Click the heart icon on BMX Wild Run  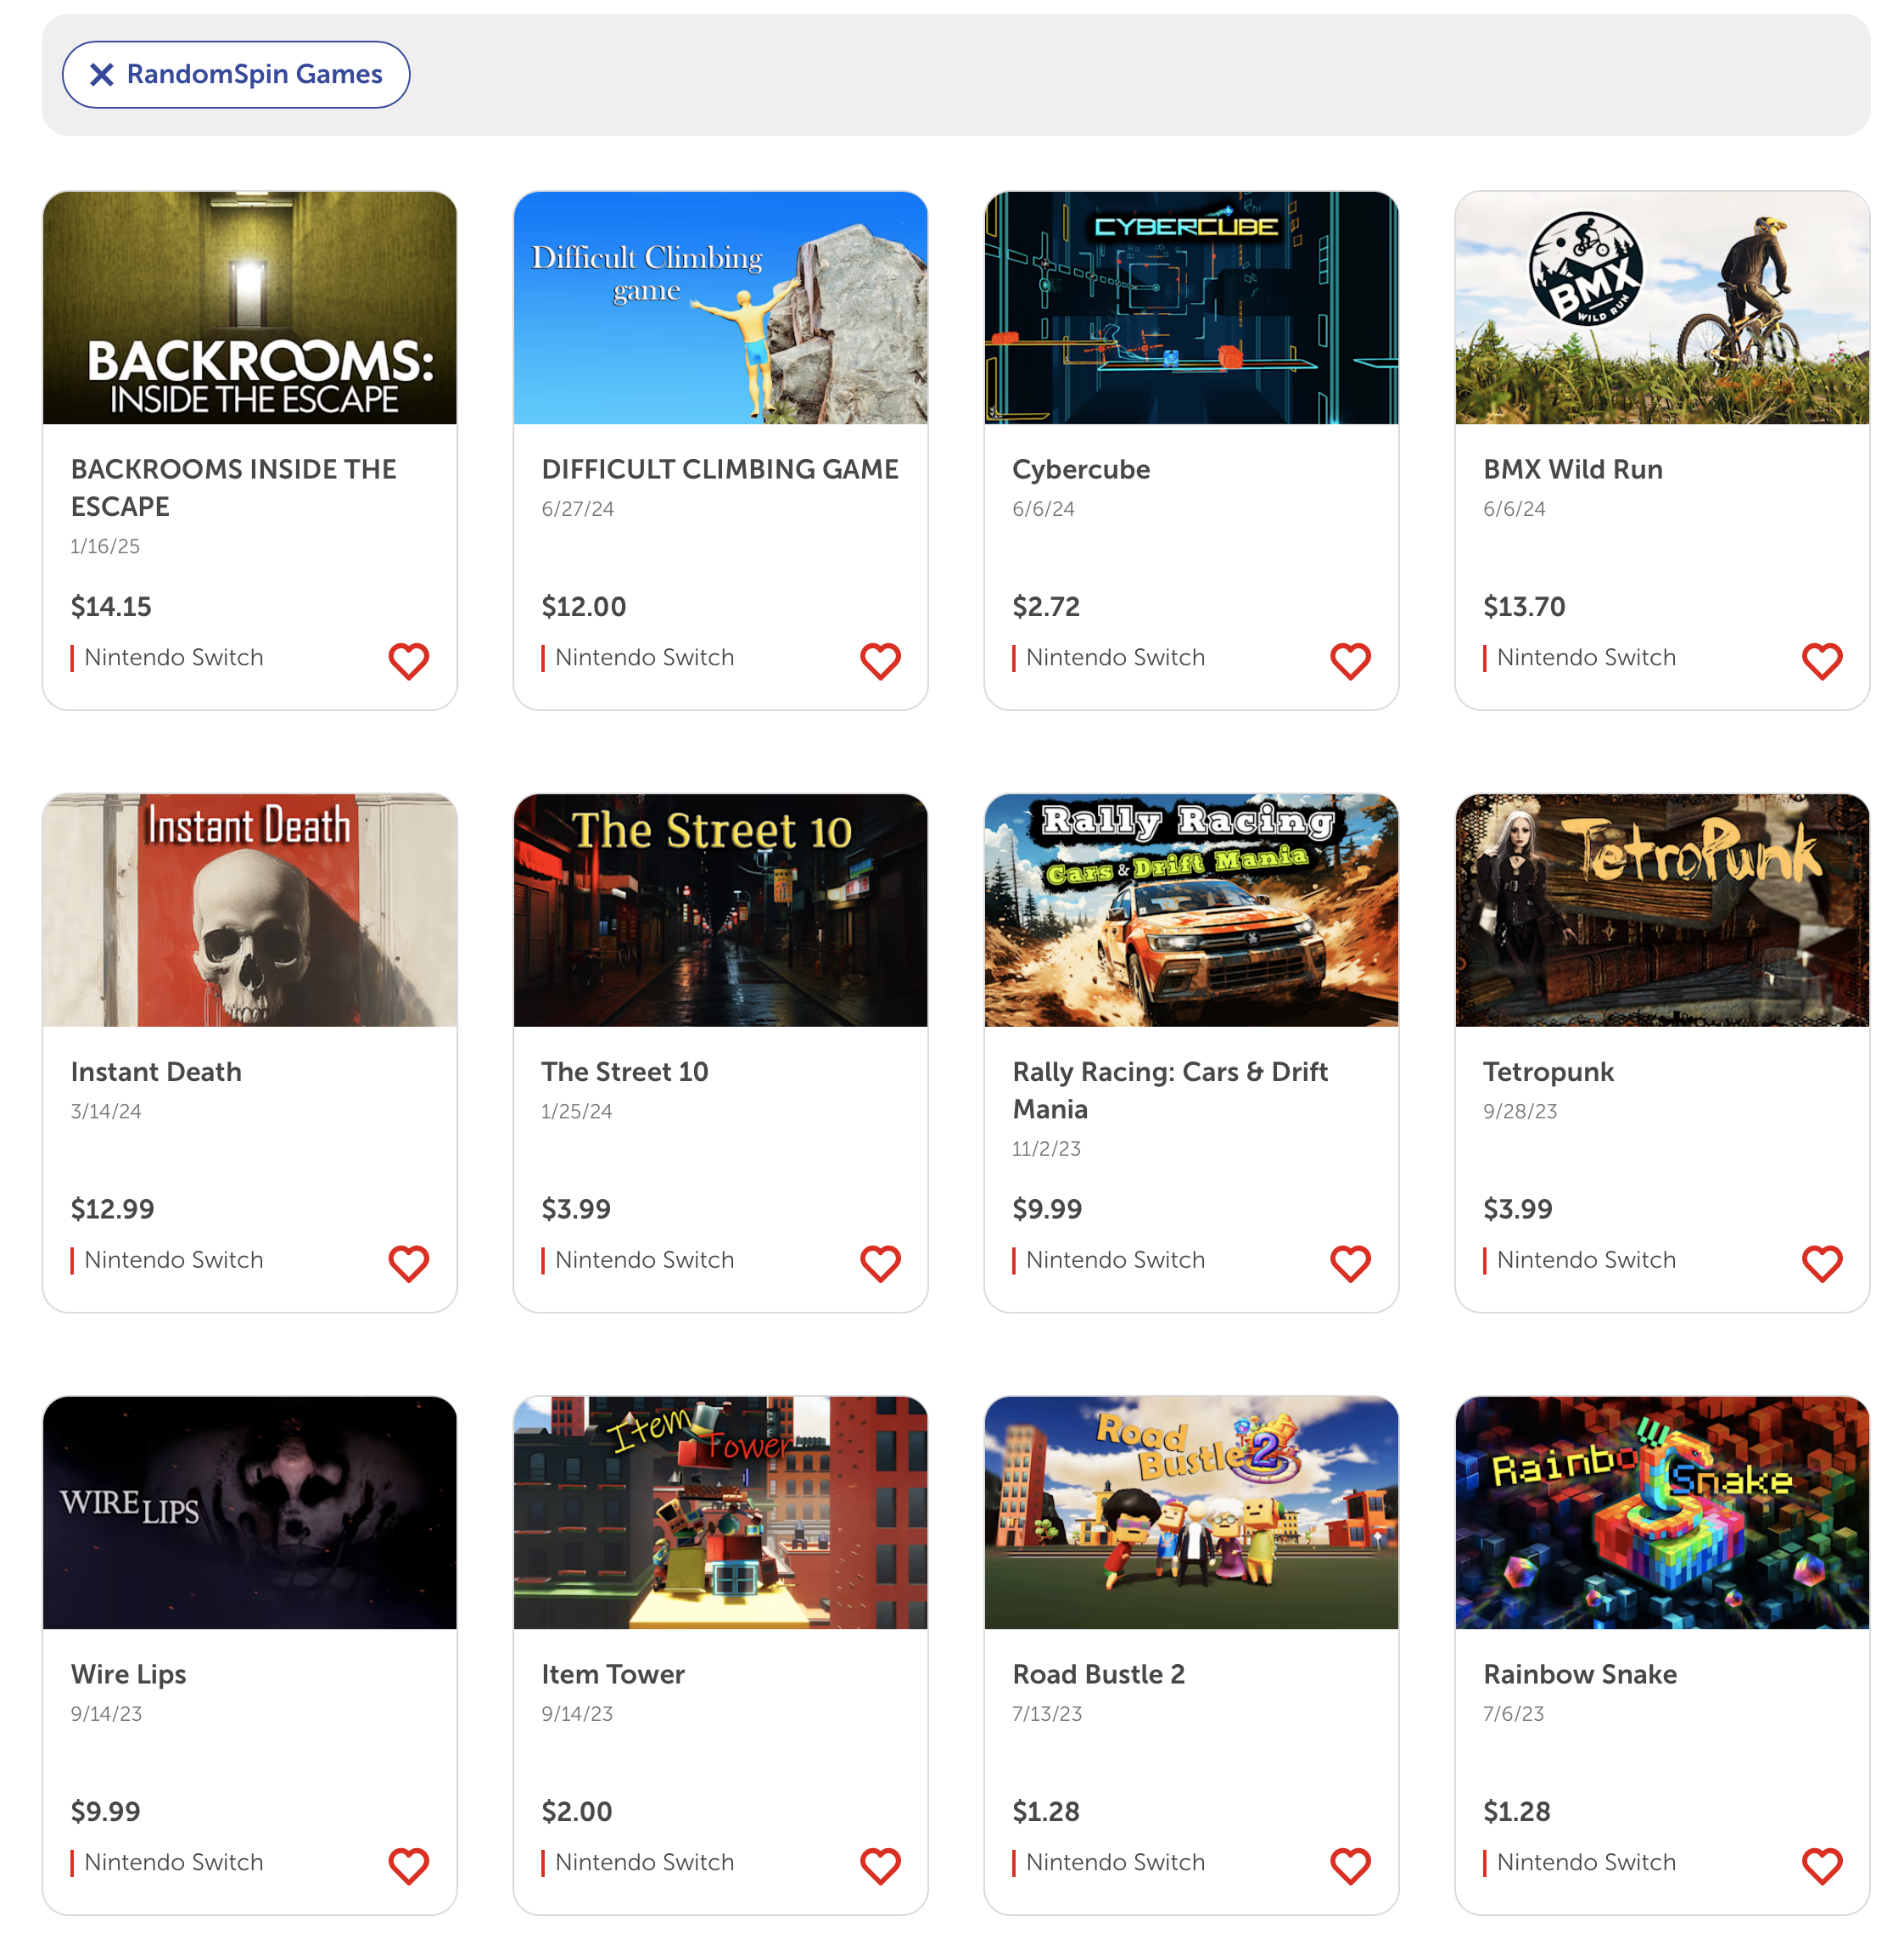click(x=1821, y=660)
